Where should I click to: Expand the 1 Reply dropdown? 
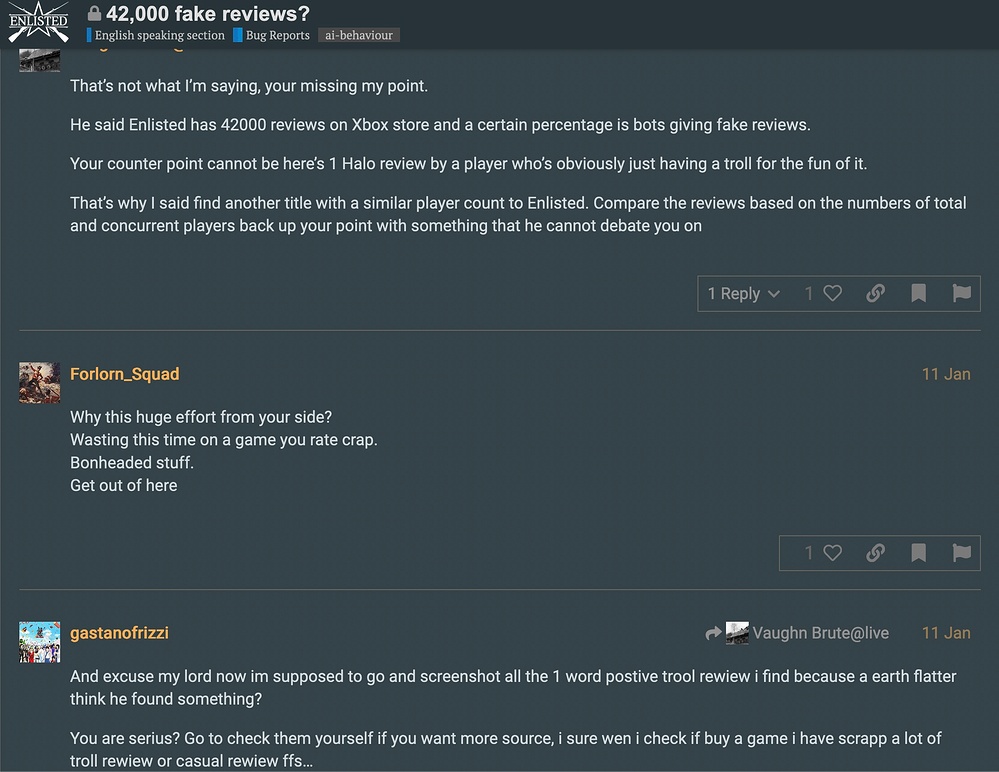coord(744,294)
